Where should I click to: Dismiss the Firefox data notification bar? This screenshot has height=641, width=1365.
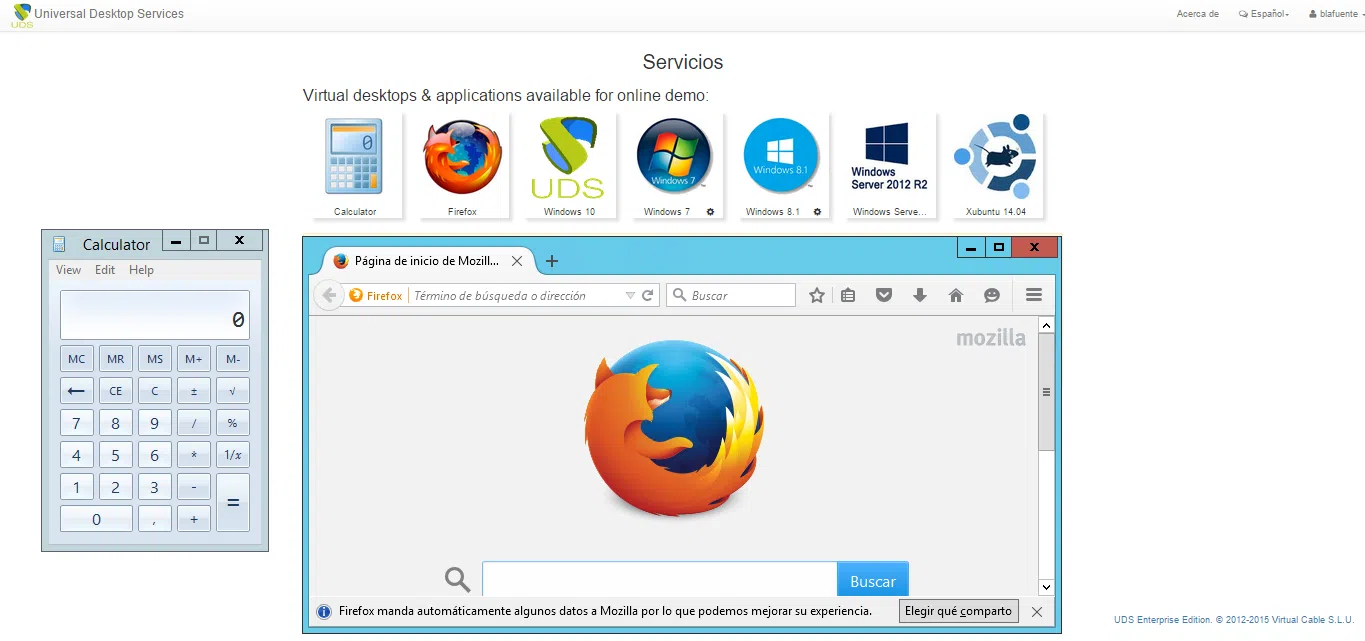click(x=1037, y=611)
